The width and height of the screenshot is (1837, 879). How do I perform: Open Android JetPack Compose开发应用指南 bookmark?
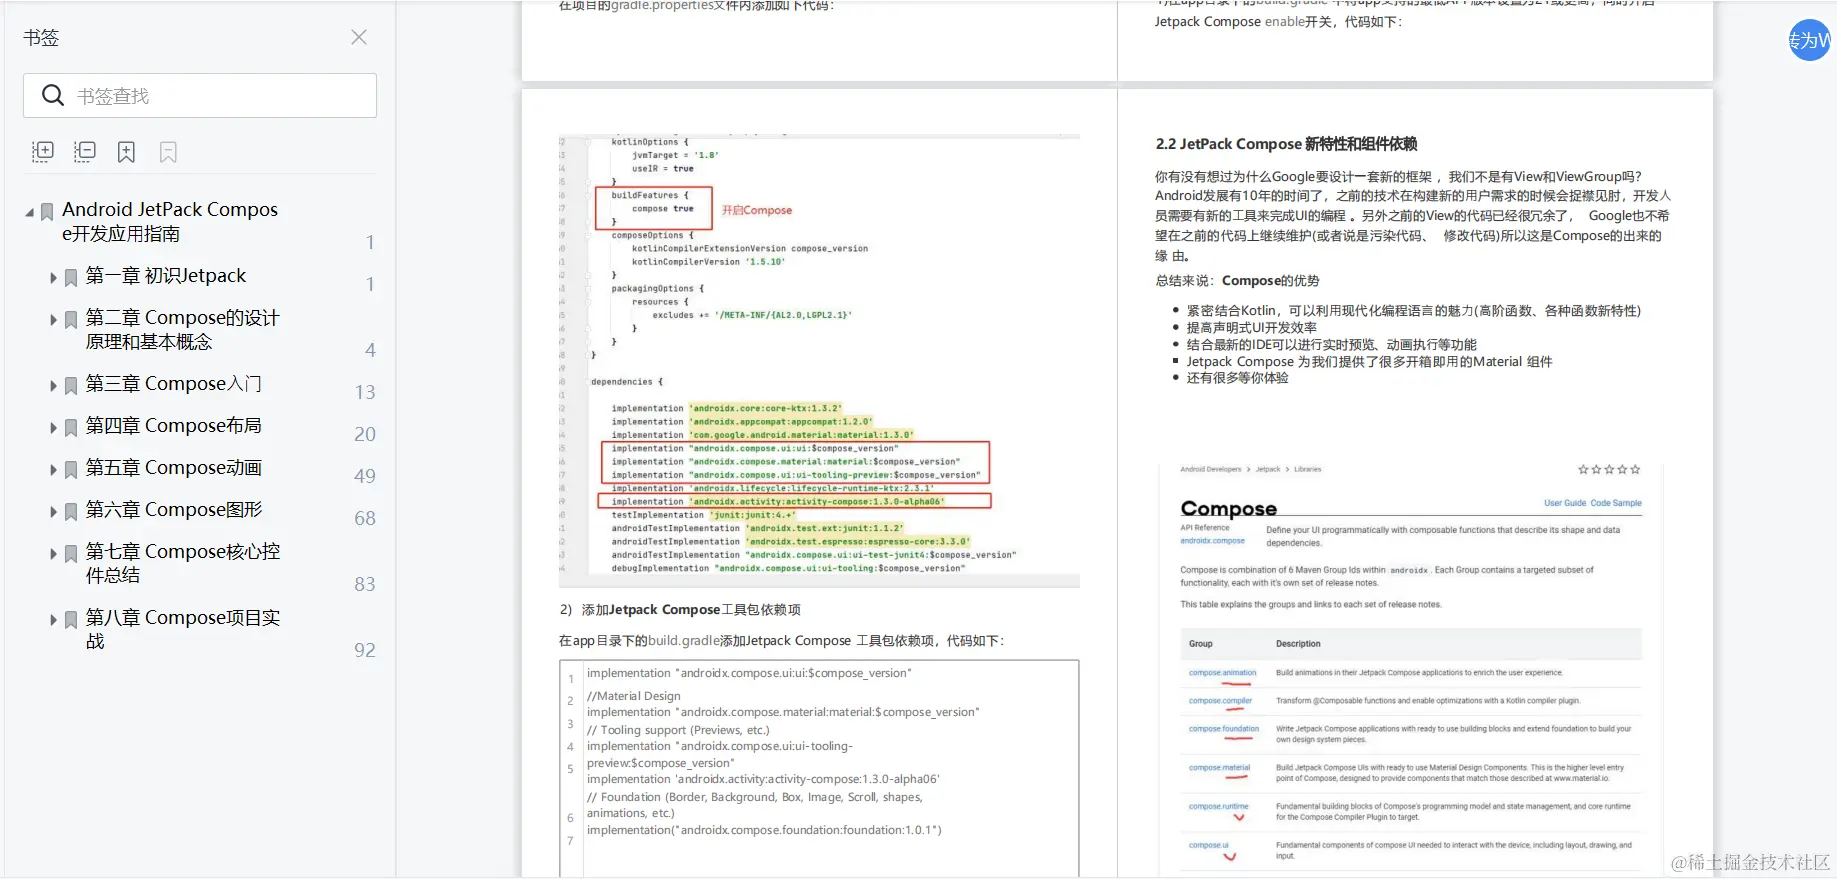[x=170, y=221]
